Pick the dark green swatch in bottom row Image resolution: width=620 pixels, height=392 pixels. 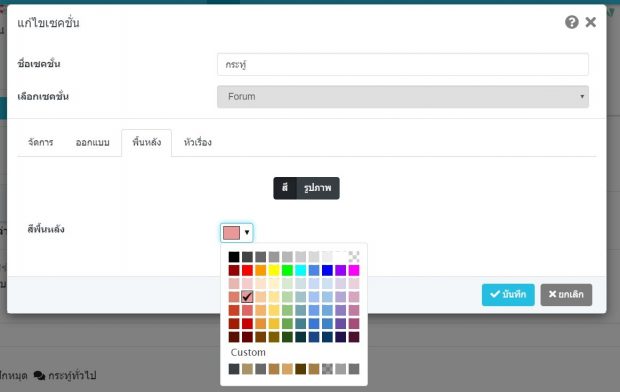point(287,337)
